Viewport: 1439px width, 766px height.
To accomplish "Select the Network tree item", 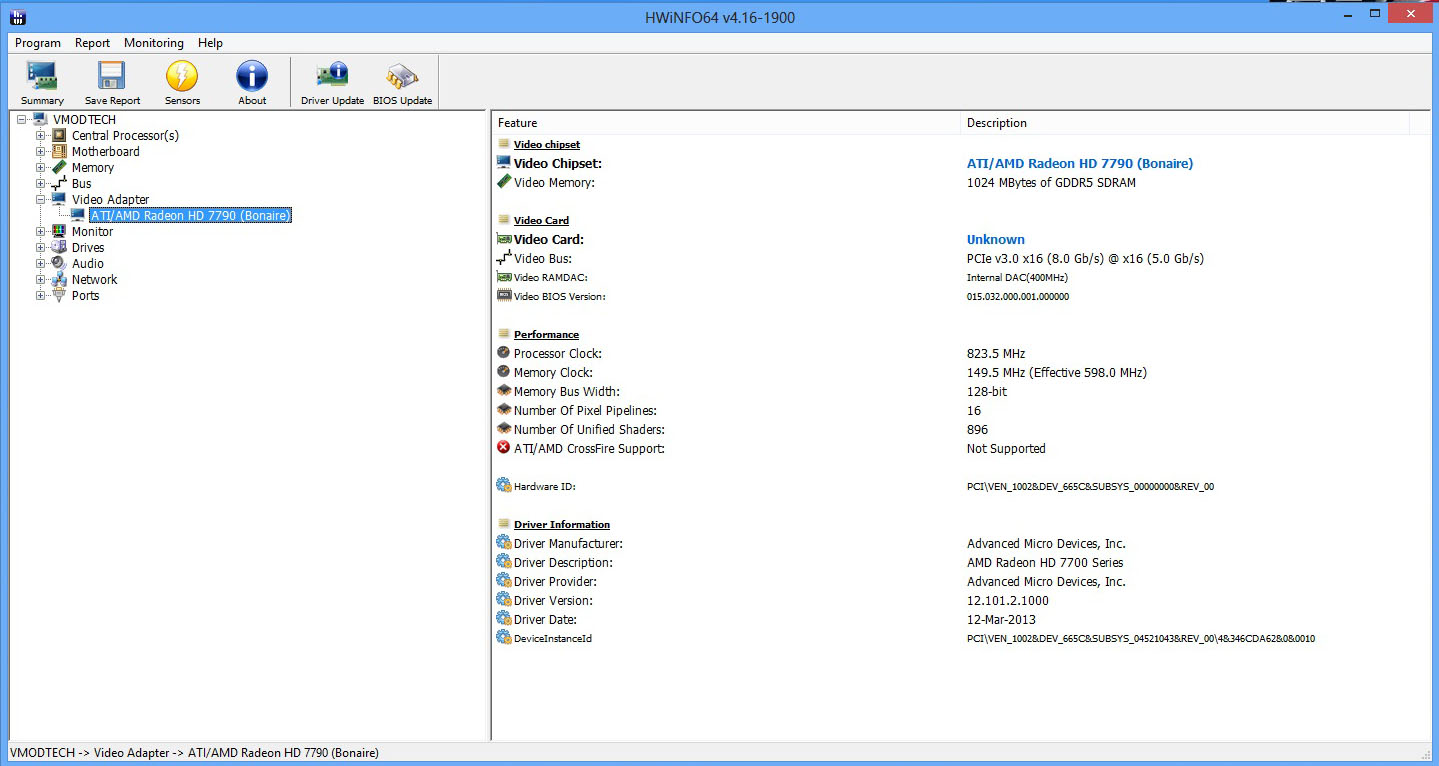I will click(95, 280).
